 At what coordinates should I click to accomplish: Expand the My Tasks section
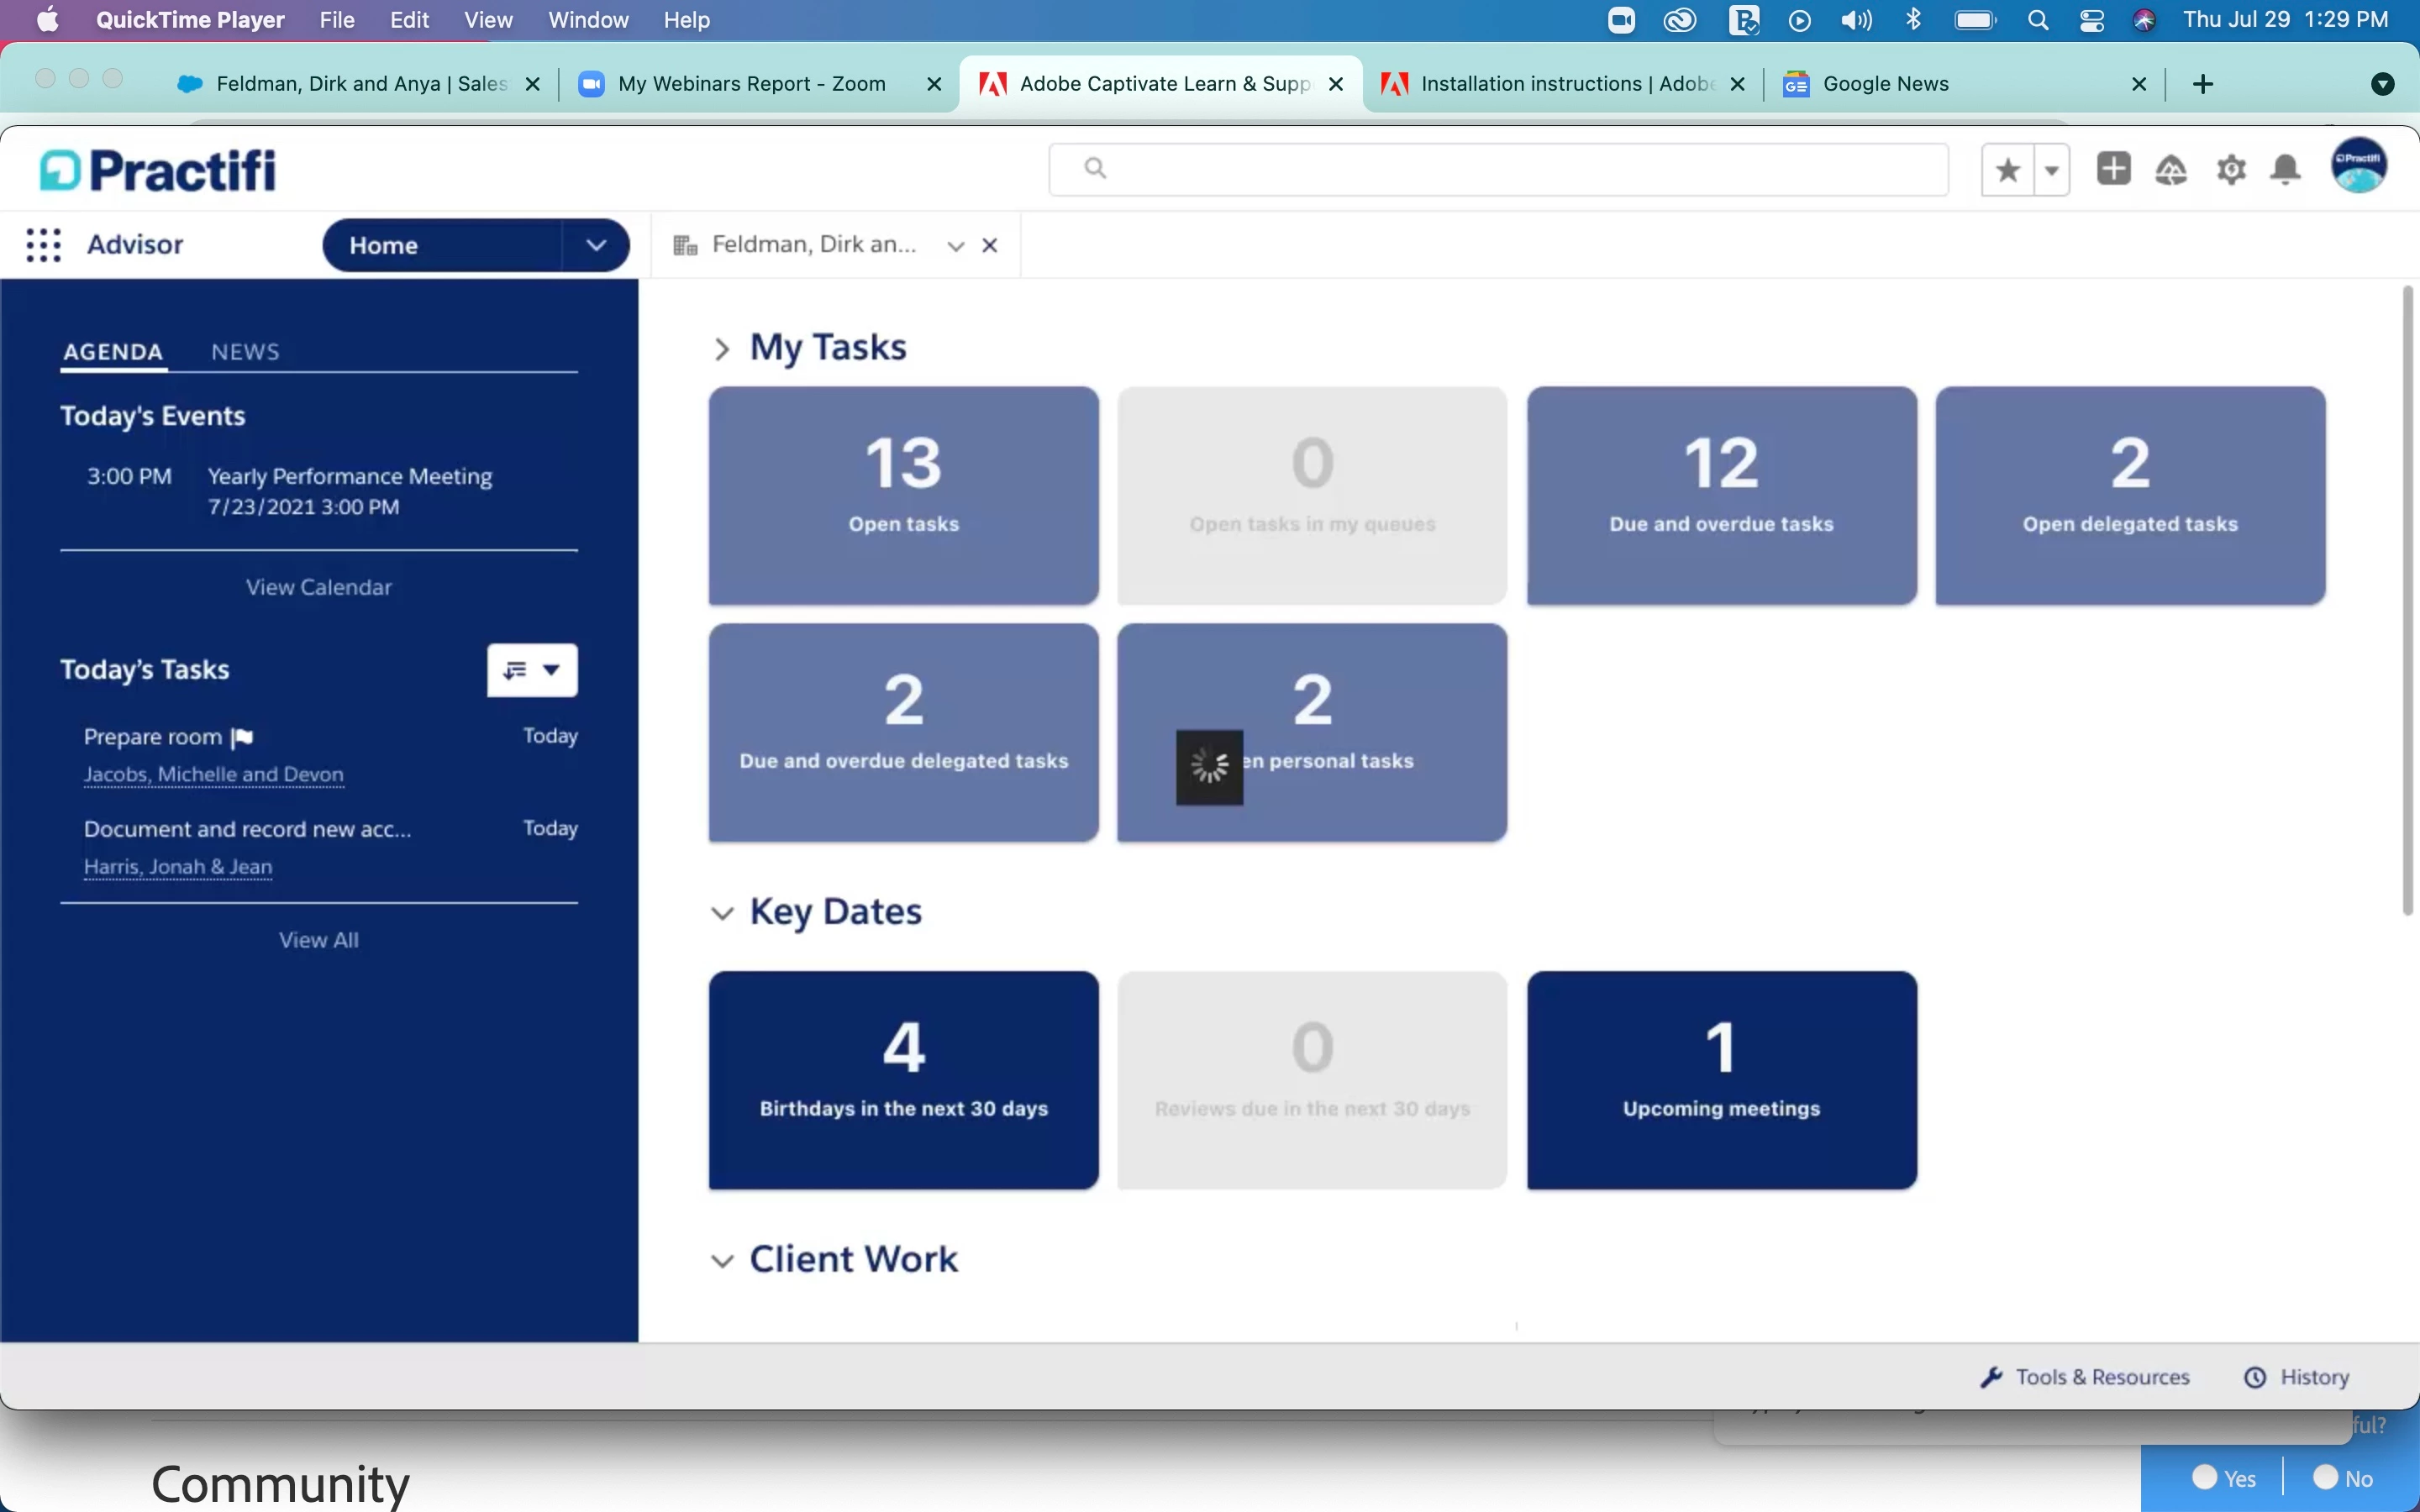pyautogui.click(x=722, y=348)
